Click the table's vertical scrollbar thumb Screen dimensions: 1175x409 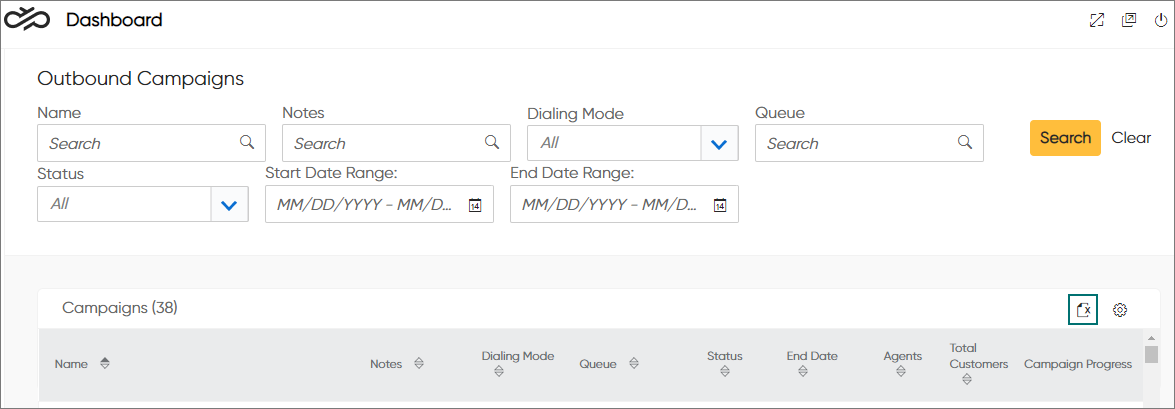(1150, 354)
